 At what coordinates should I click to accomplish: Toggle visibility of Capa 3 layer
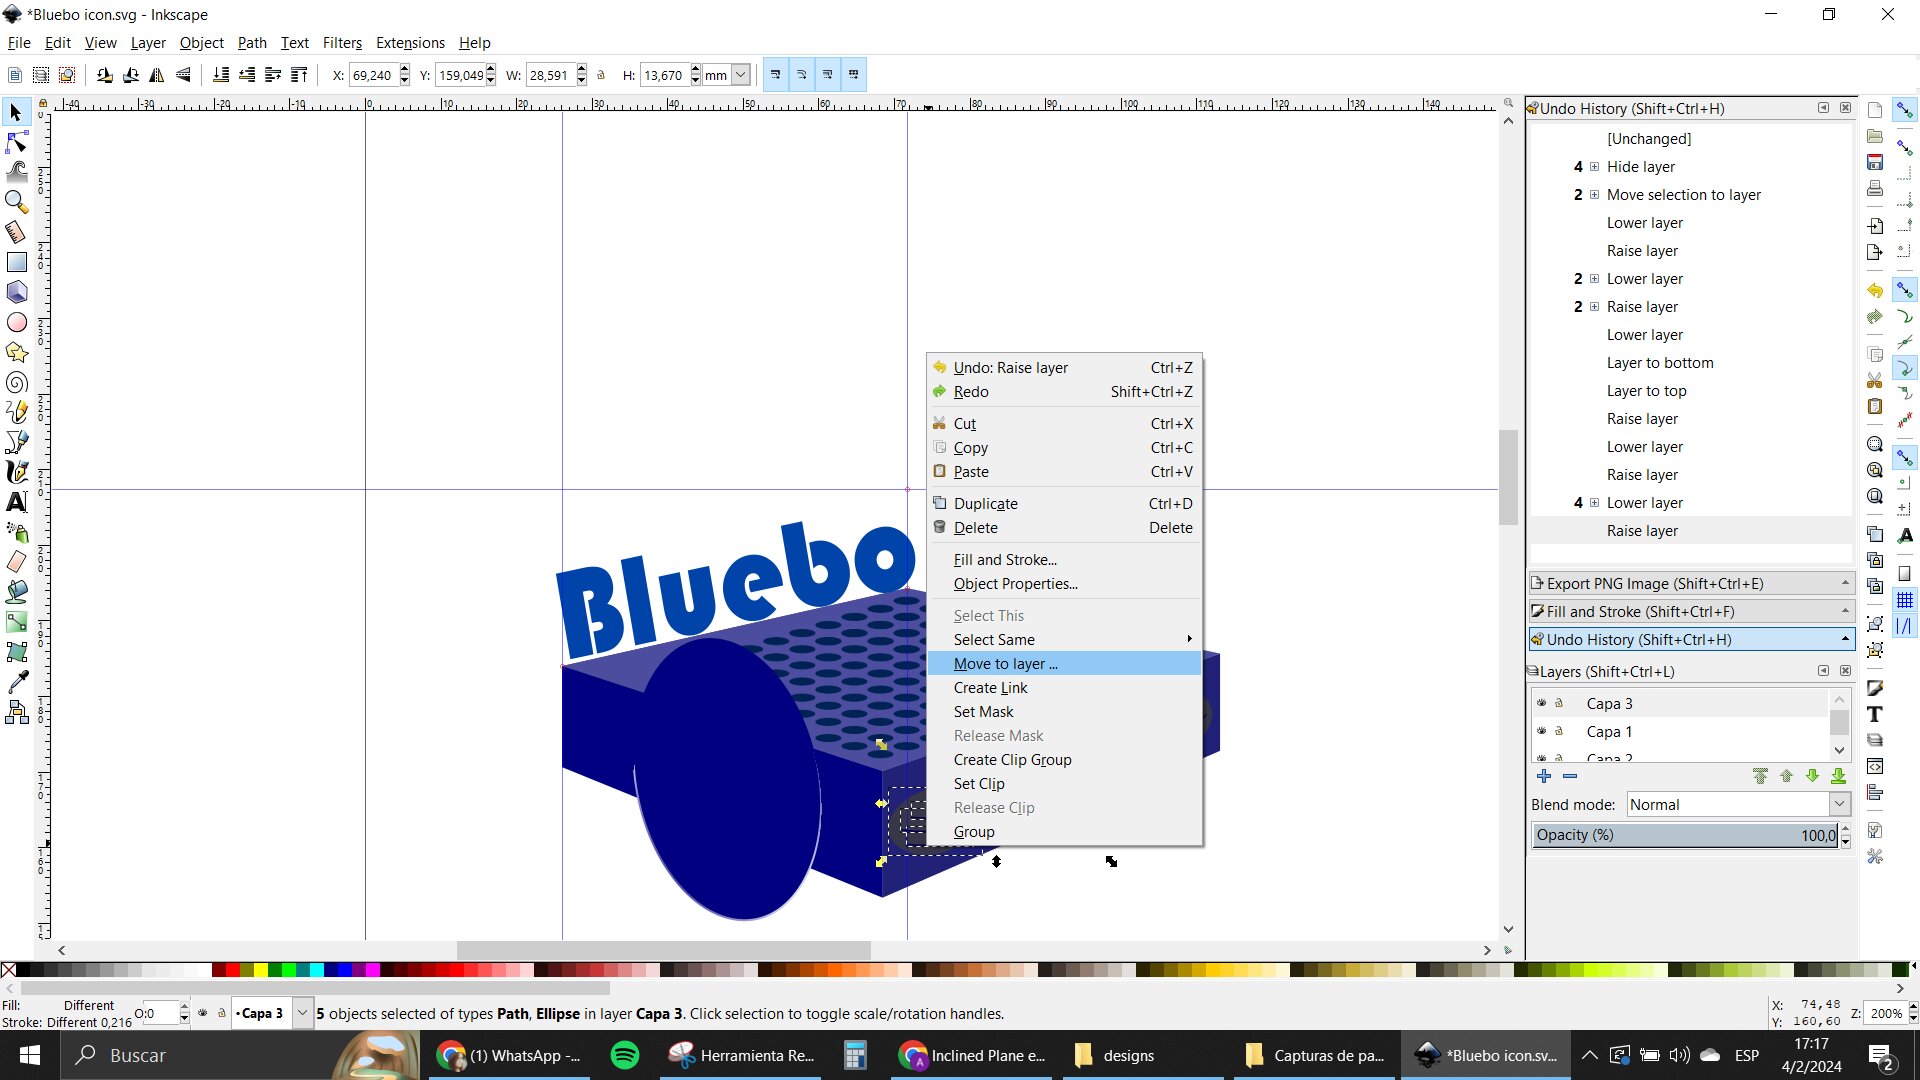(x=1542, y=703)
